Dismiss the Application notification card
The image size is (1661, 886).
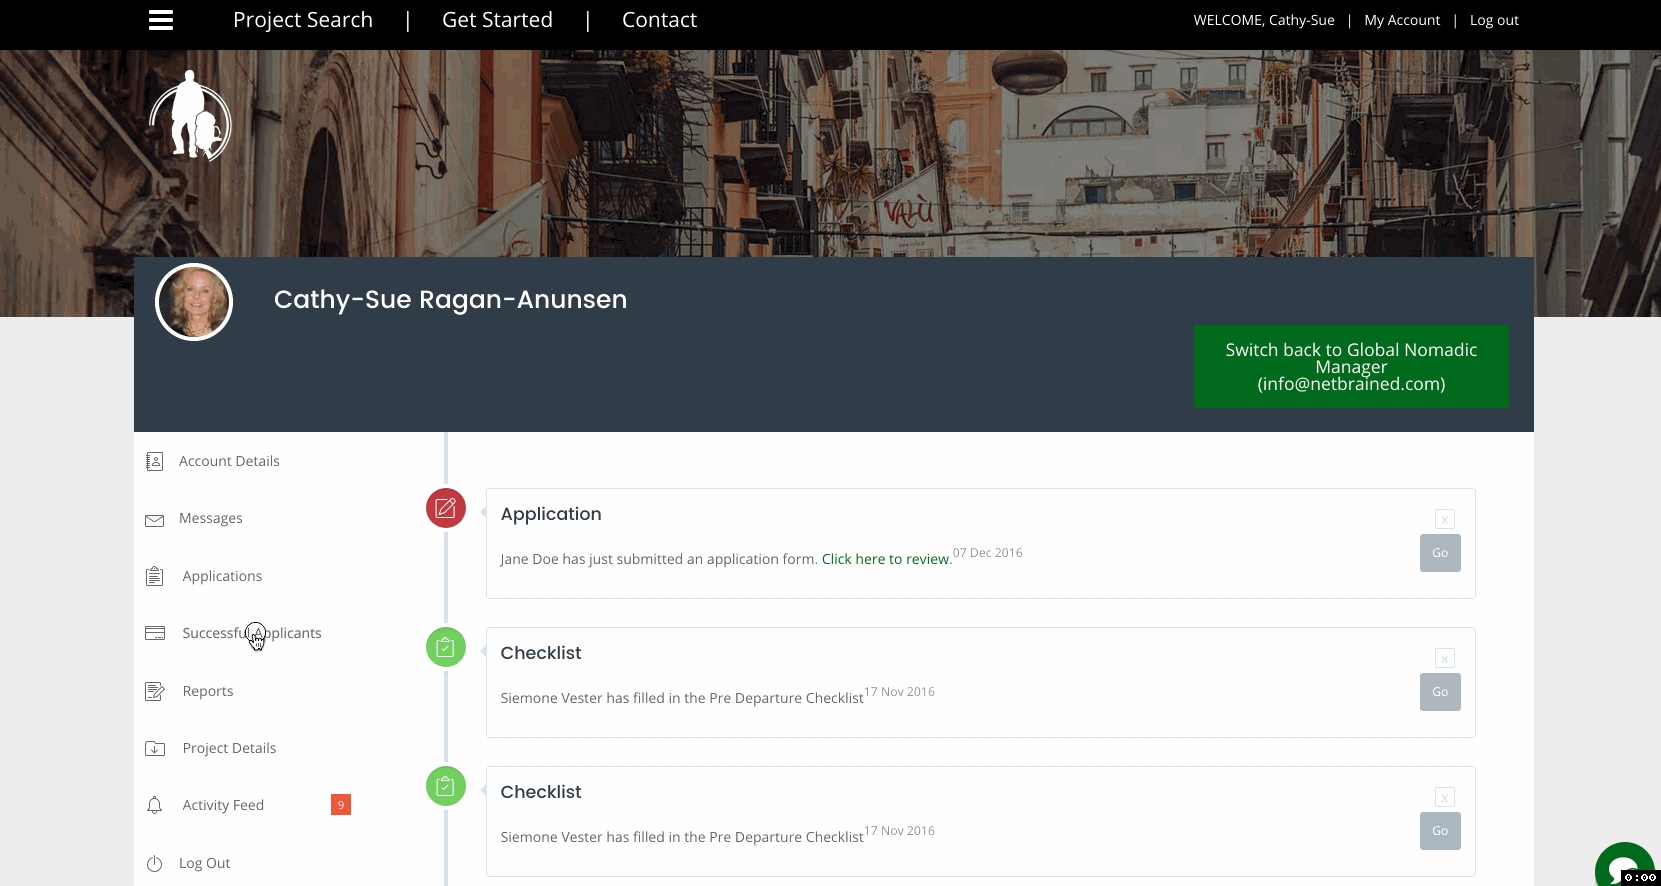click(x=1444, y=519)
